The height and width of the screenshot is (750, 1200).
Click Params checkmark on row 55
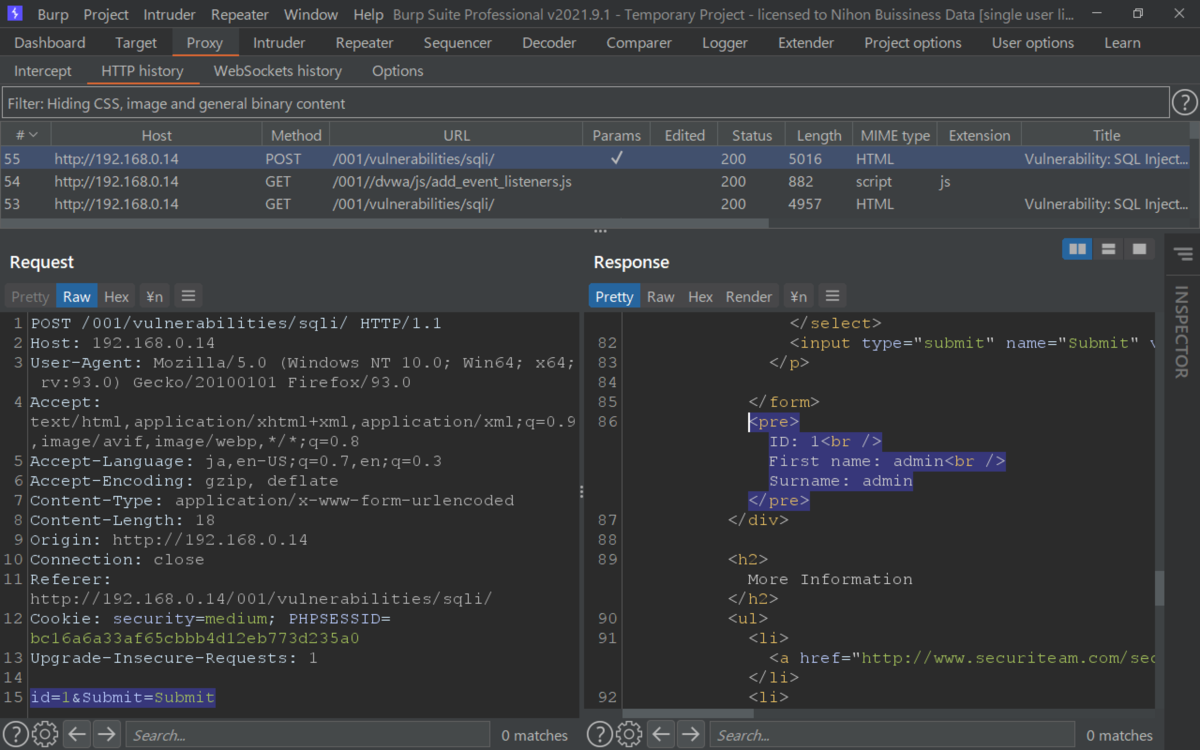pyautogui.click(x=617, y=158)
